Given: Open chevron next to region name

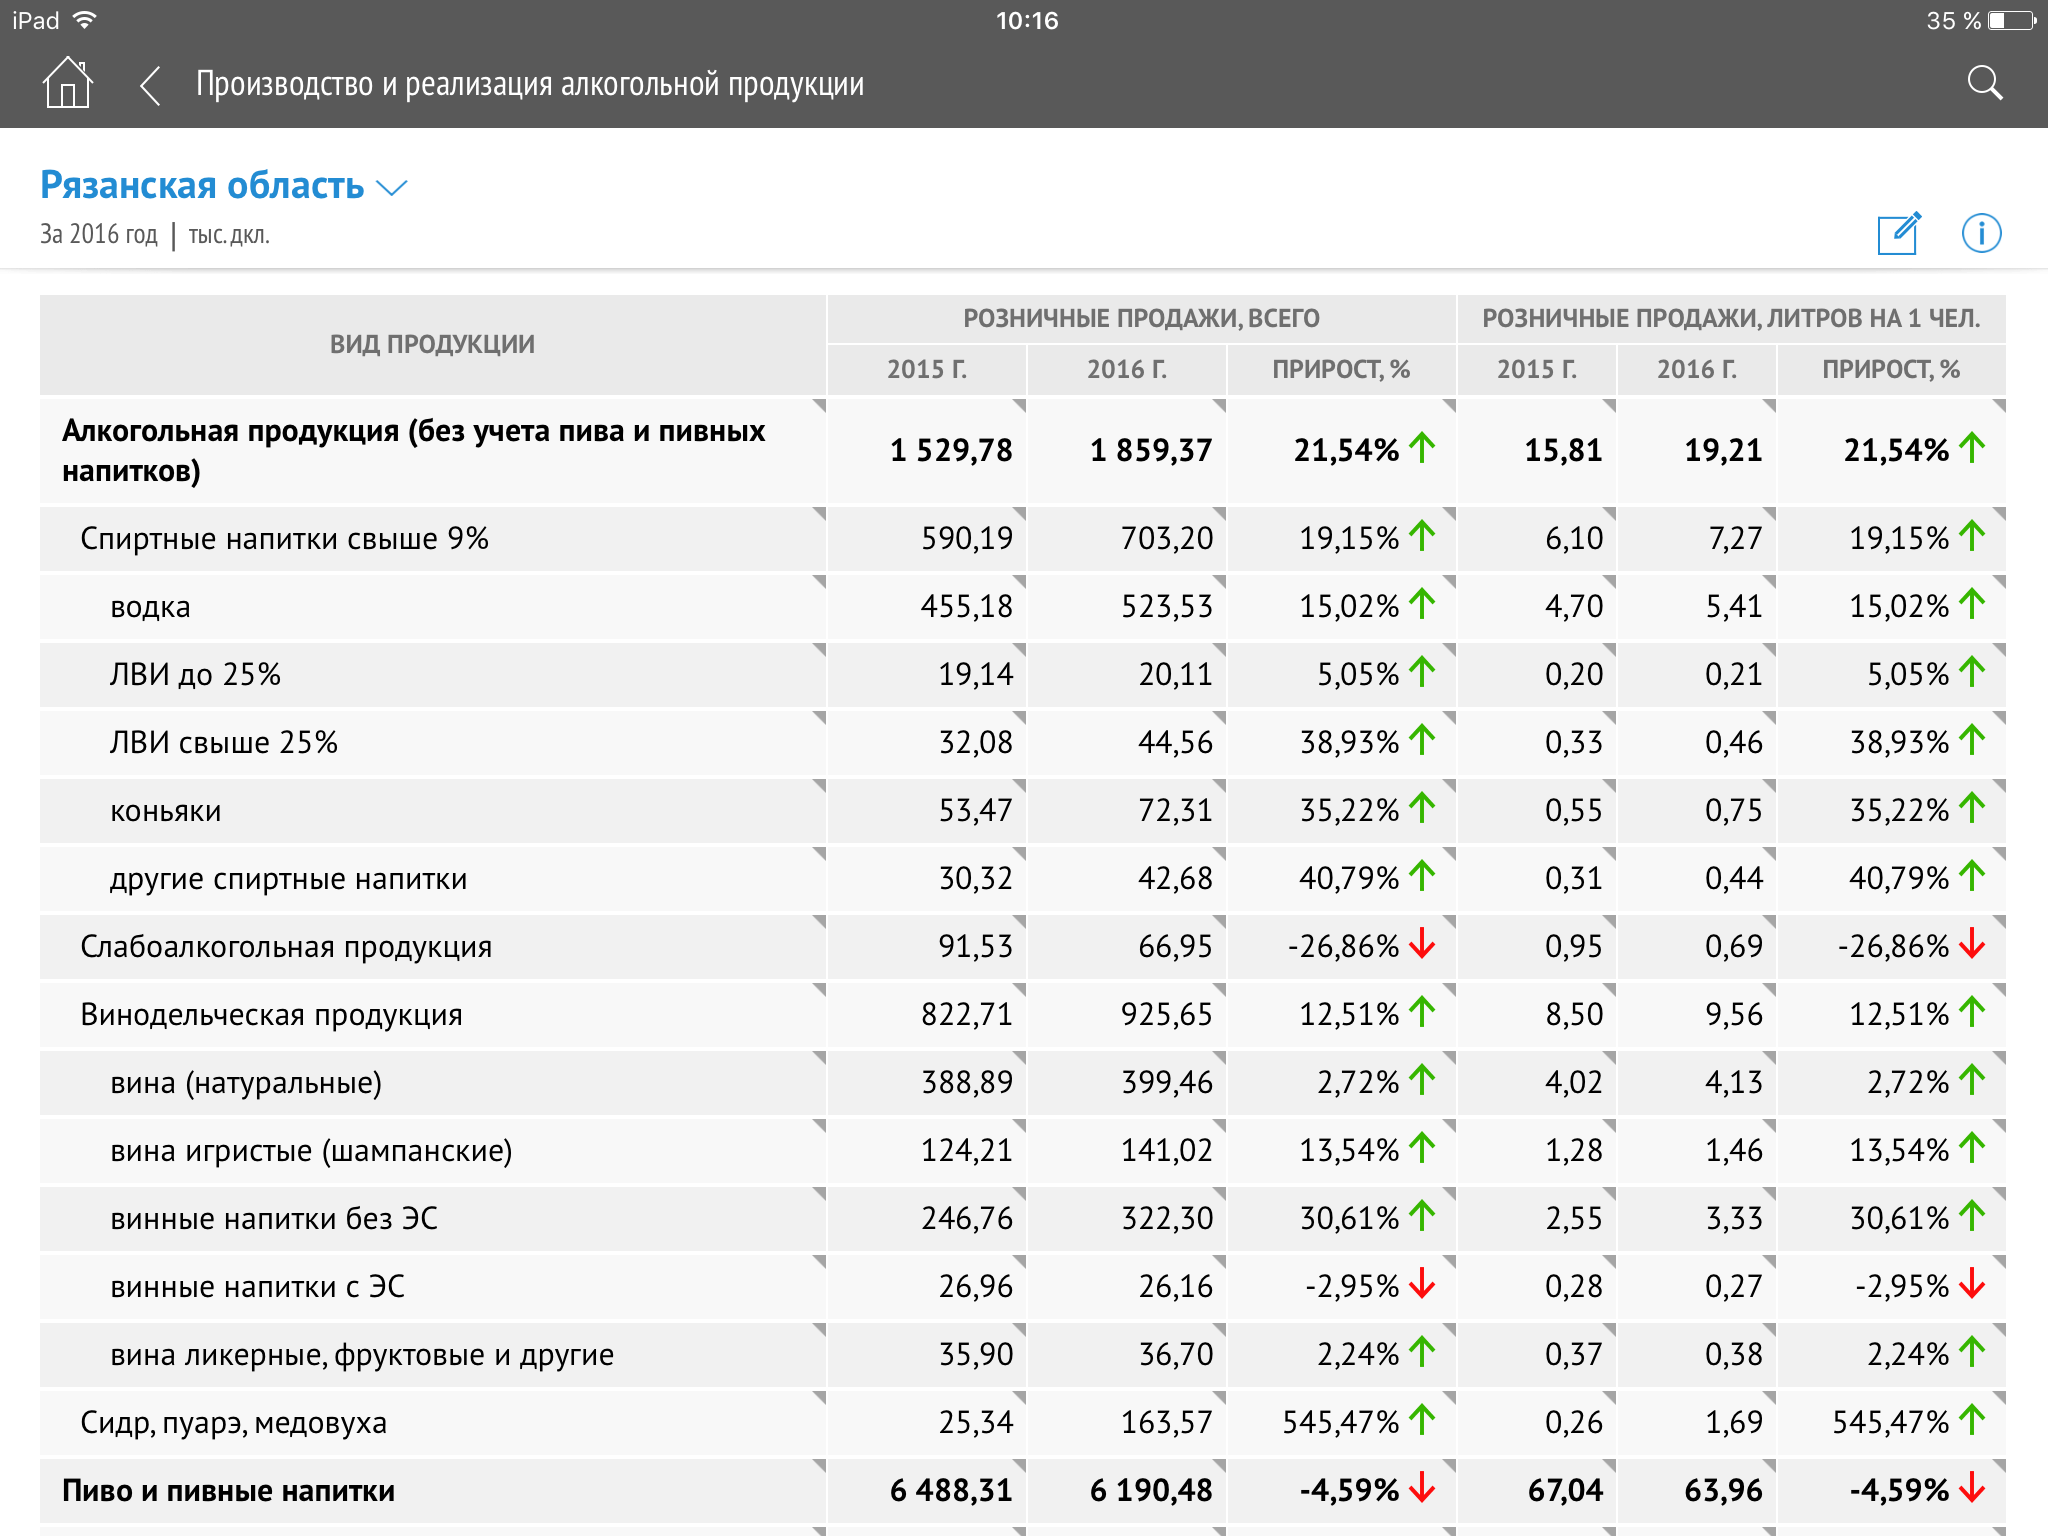Looking at the screenshot, I should (392, 188).
